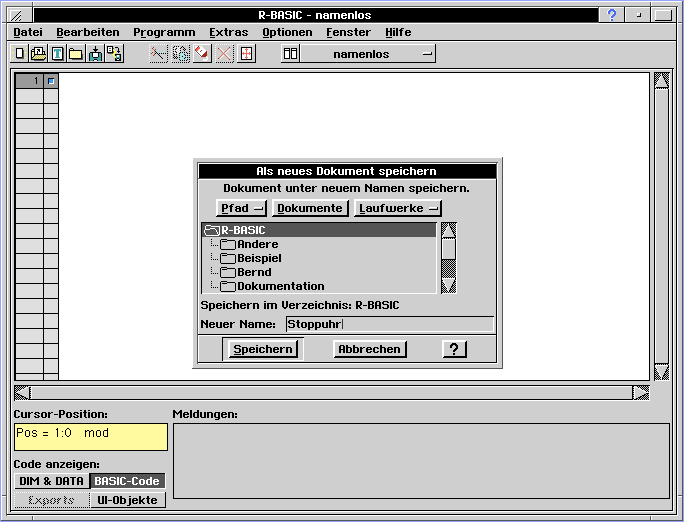Click the save-to-disk toolbar icon
The width and height of the screenshot is (684, 522).
click(95, 54)
